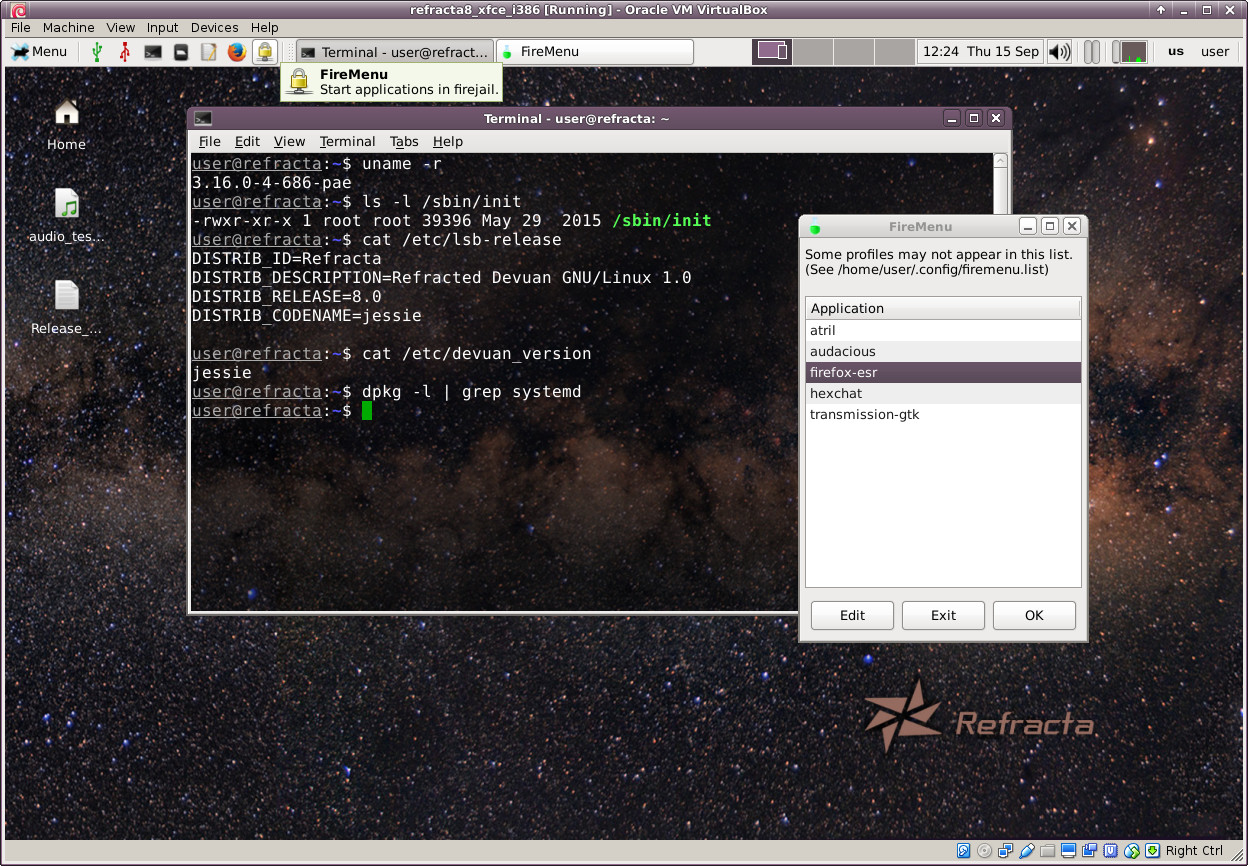
Task: Click the VirtualBox network adapters indicator
Action: [1006, 851]
